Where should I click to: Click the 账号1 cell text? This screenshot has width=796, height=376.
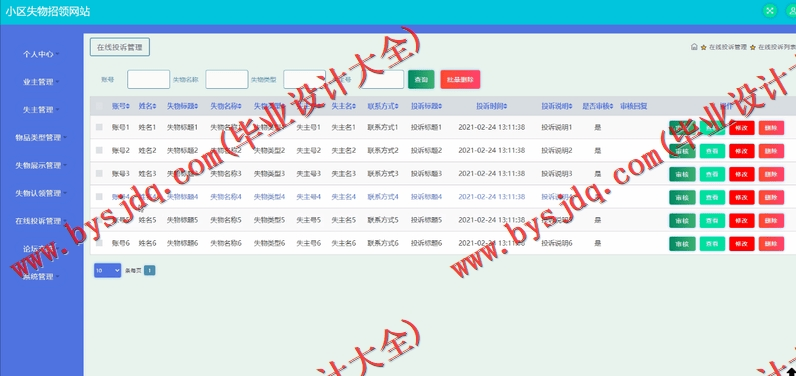(121, 127)
